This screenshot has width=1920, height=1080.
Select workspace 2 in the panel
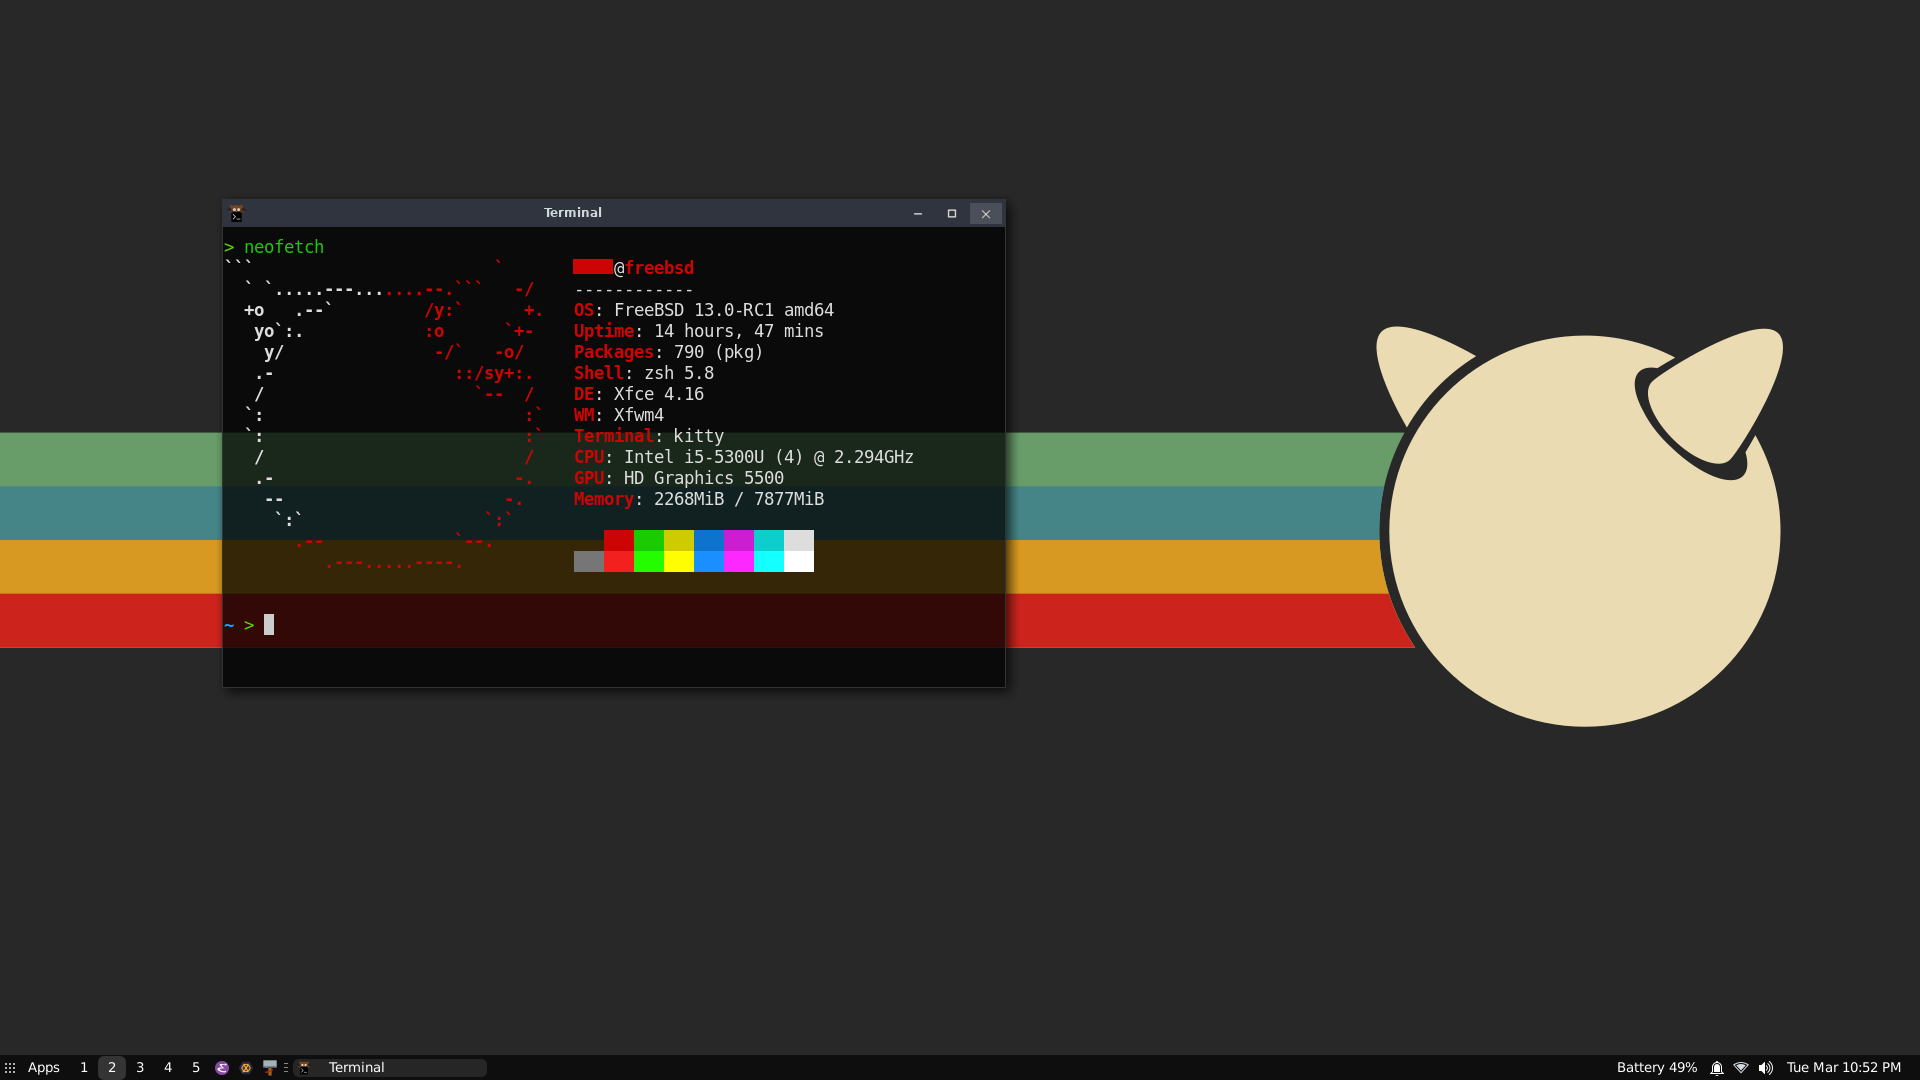click(112, 1067)
